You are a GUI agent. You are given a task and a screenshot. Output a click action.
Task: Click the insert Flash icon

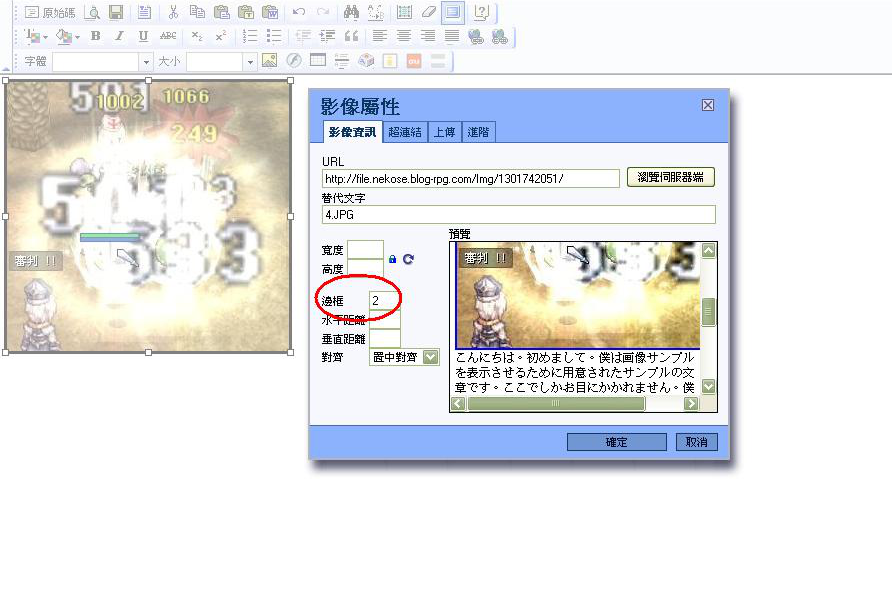click(294, 61)
